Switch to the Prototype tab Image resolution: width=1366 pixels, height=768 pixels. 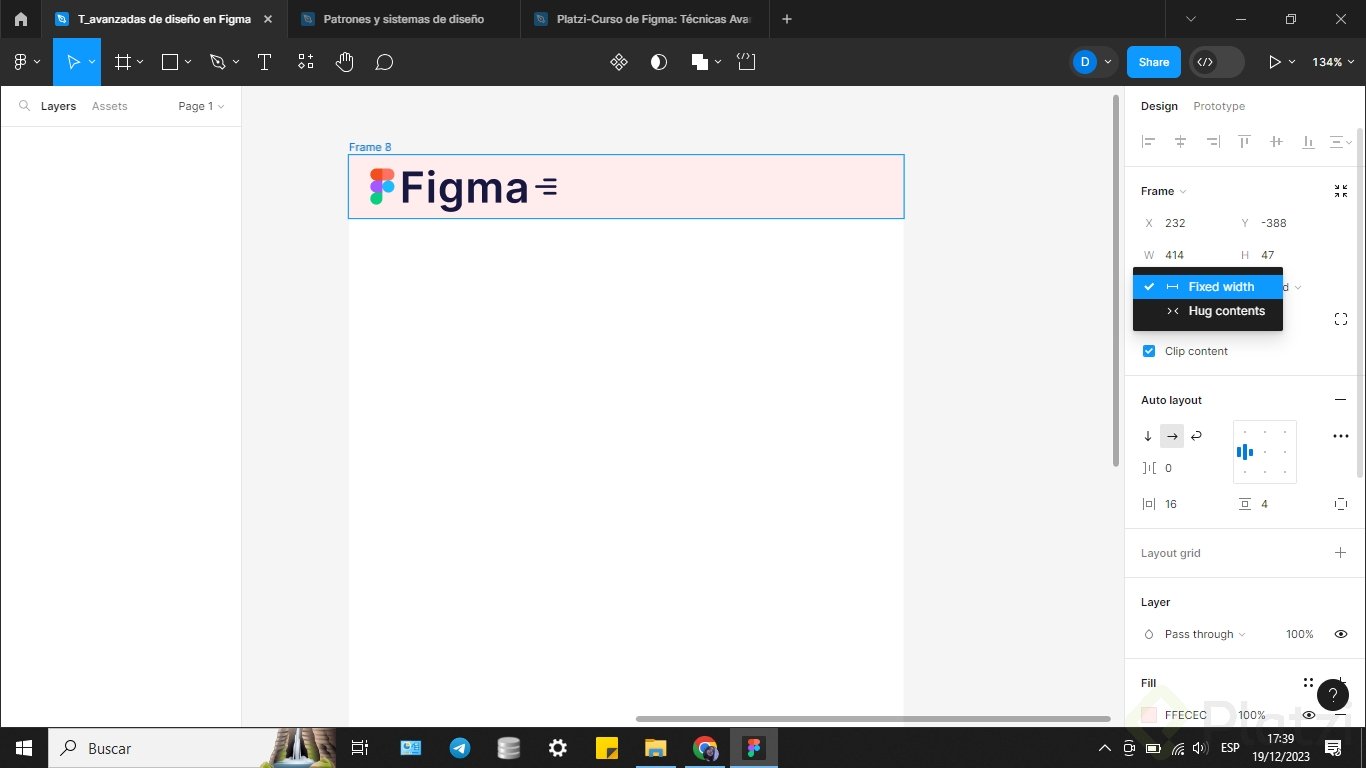click(x=1219, y=106)
